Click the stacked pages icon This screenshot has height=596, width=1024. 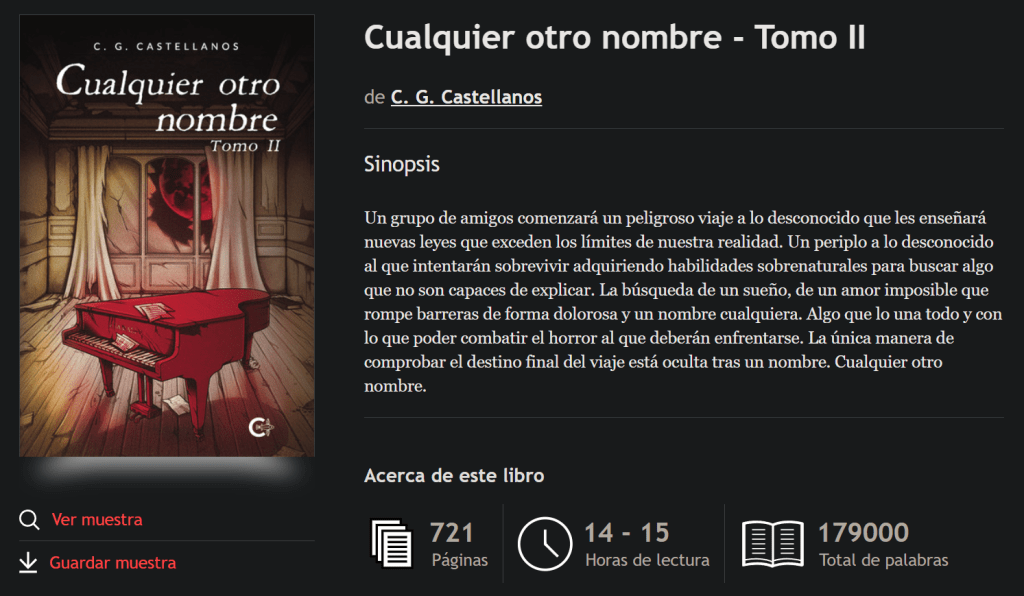(x=392, y=543)
